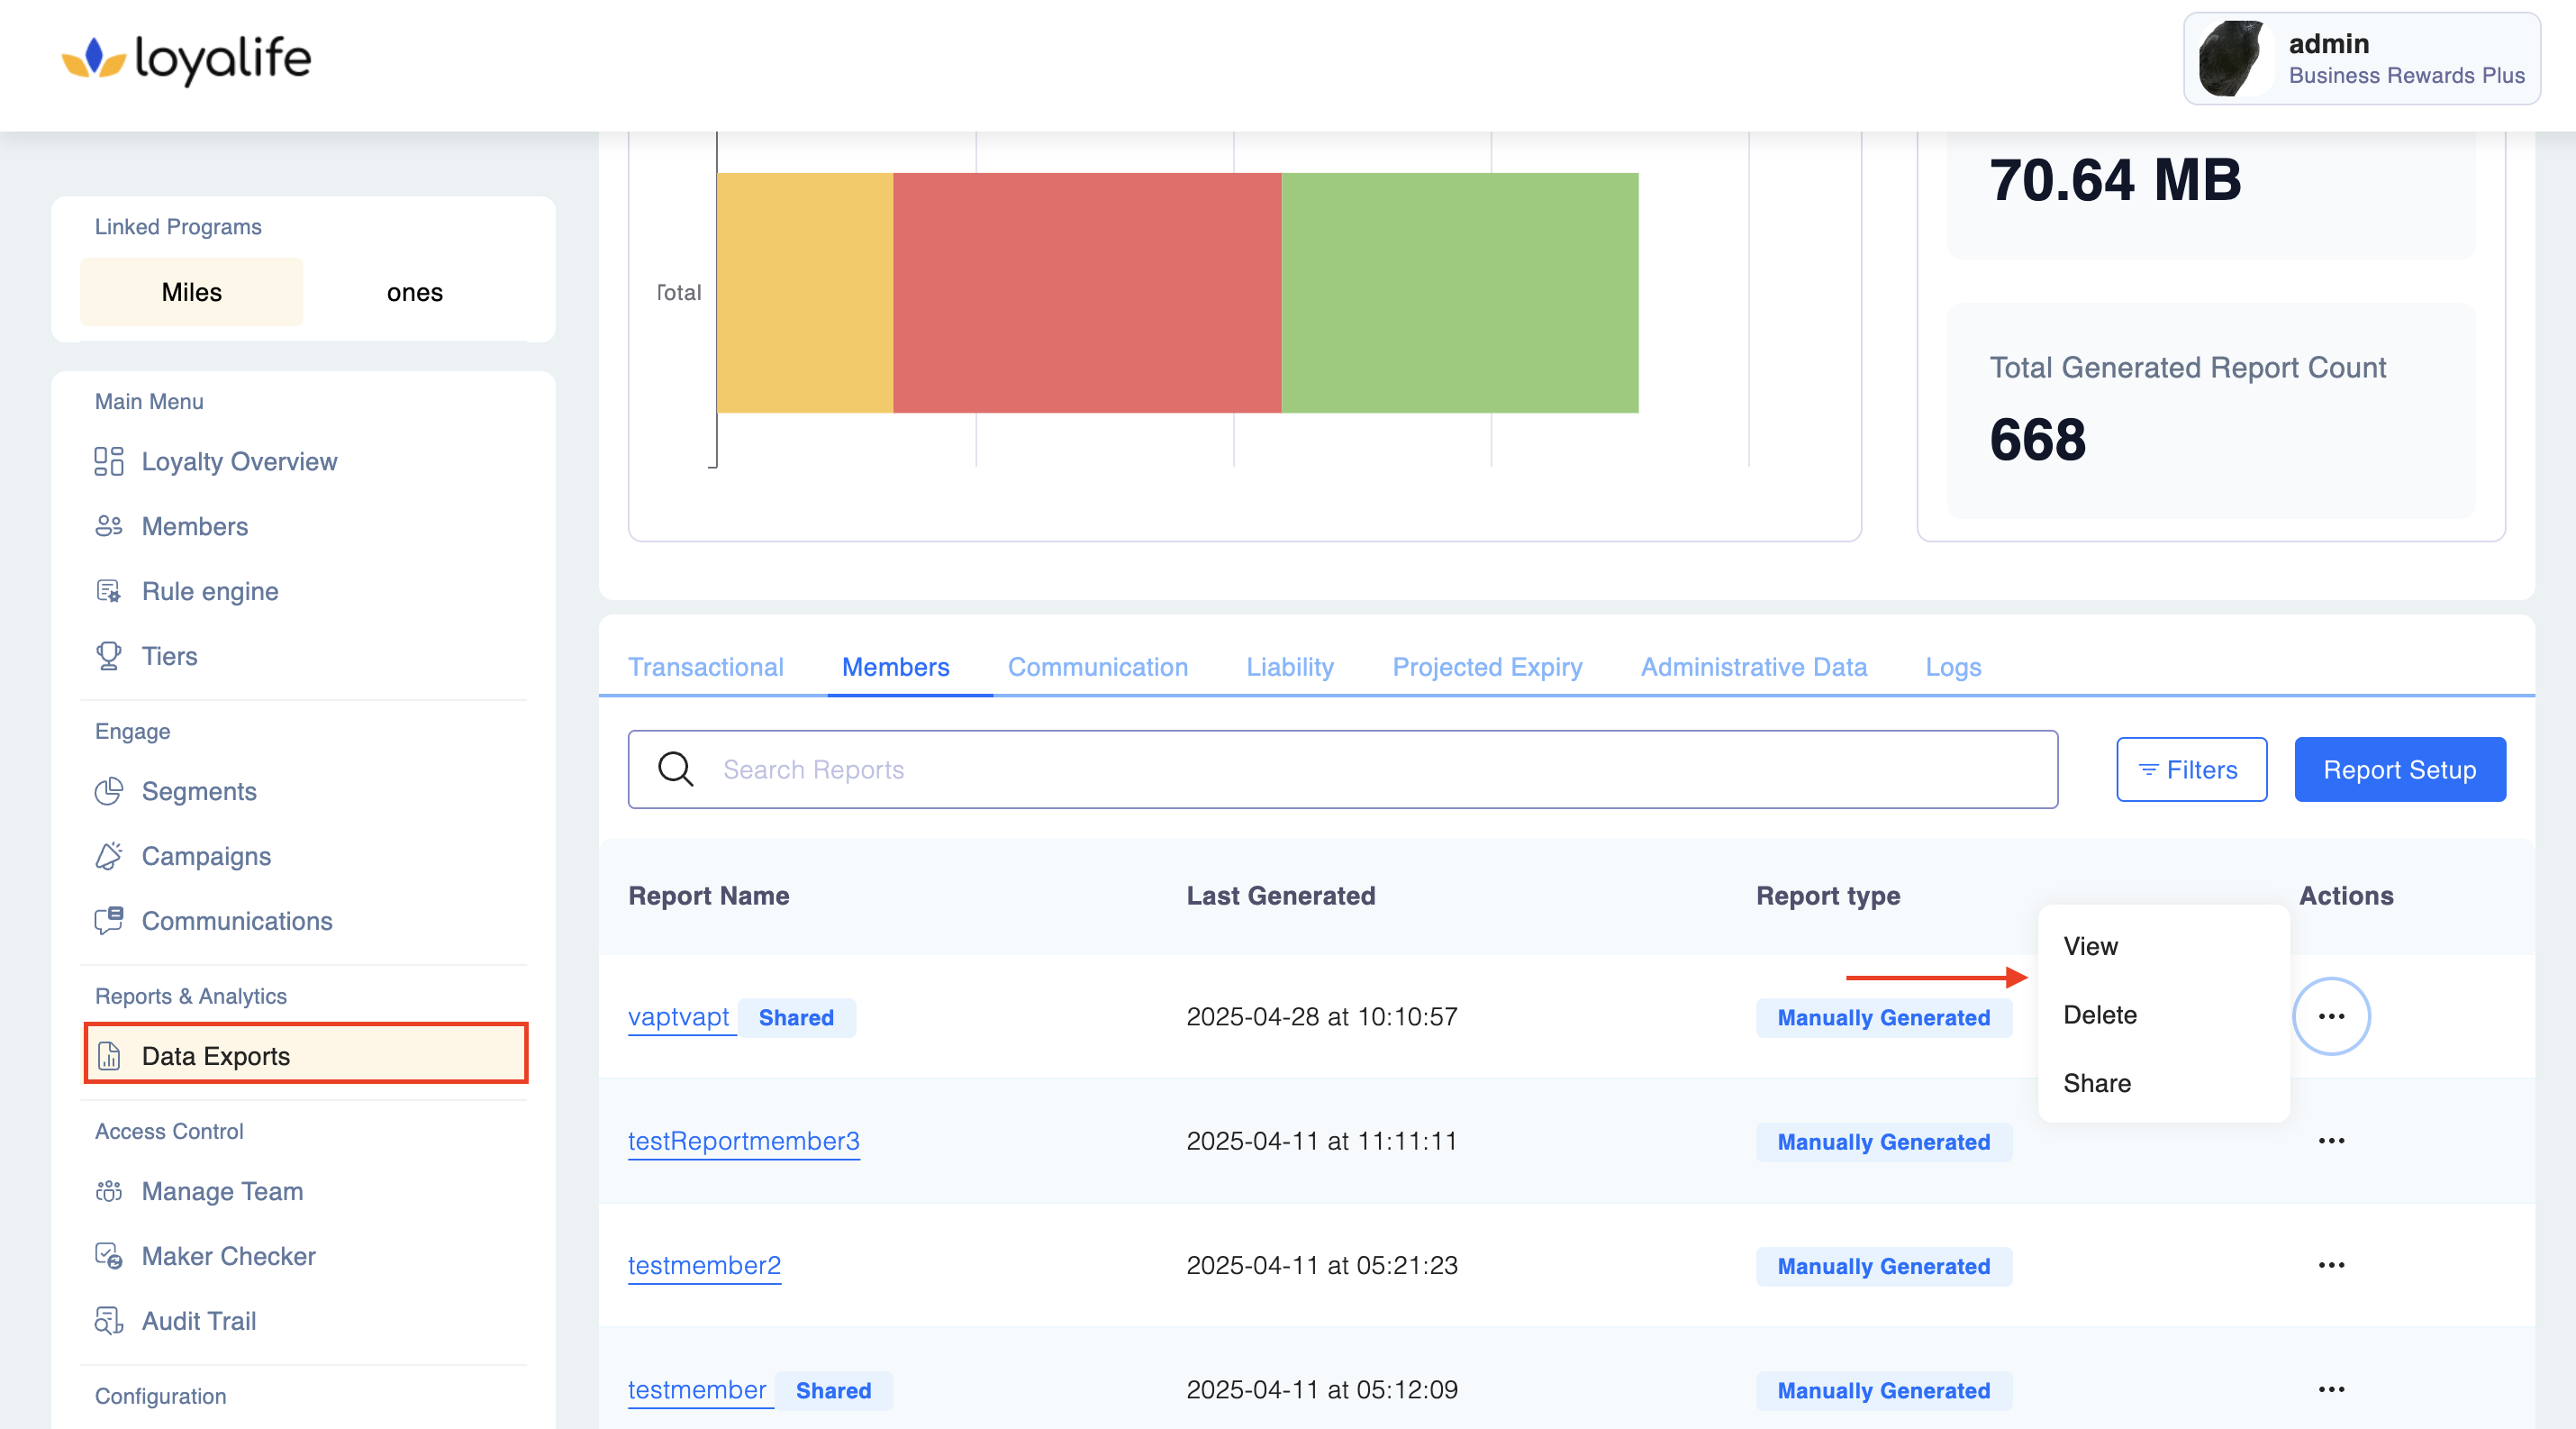Click the Tiers trophy icon
This screenshot has width=2576, height=1429.
click(108, 656)
